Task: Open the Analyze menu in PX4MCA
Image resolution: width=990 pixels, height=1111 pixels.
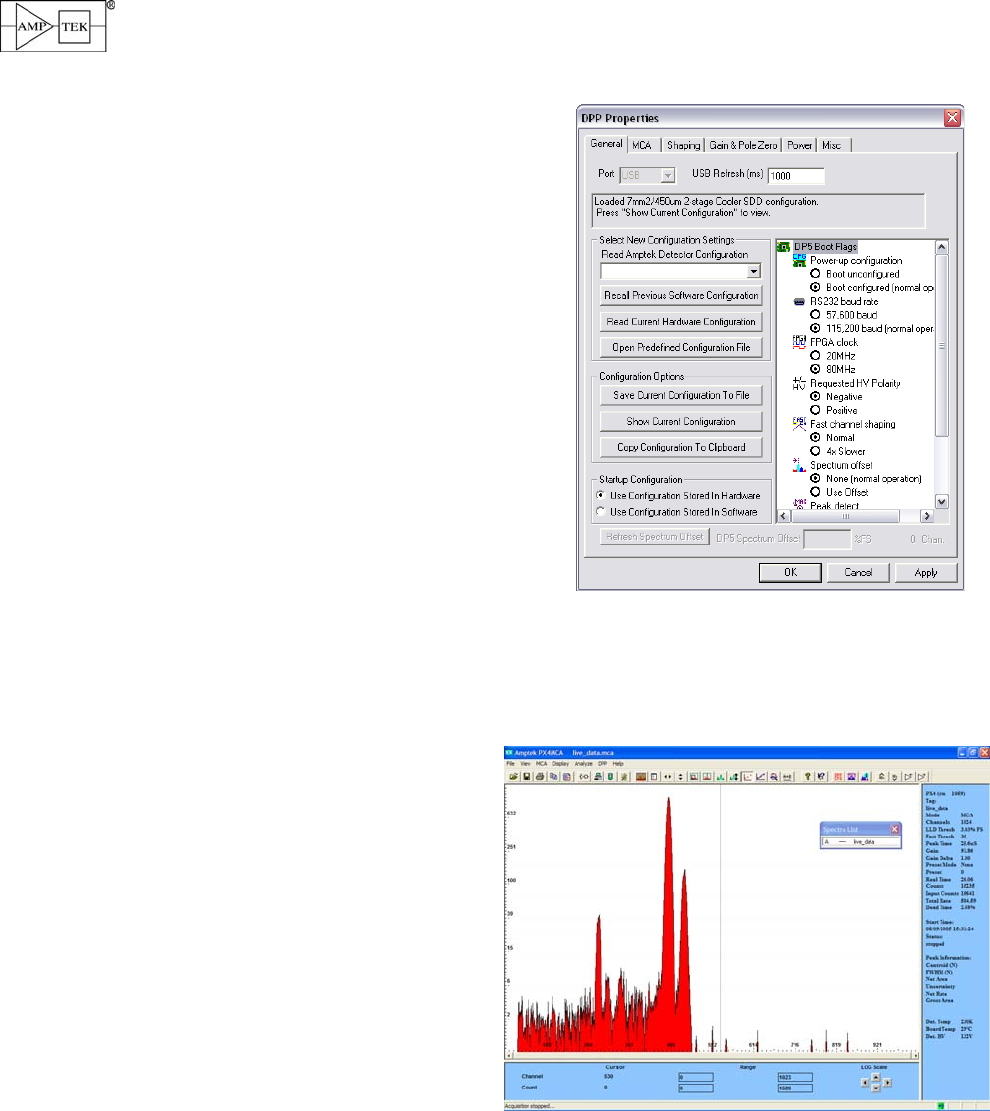Action: [x=583, y=764]
